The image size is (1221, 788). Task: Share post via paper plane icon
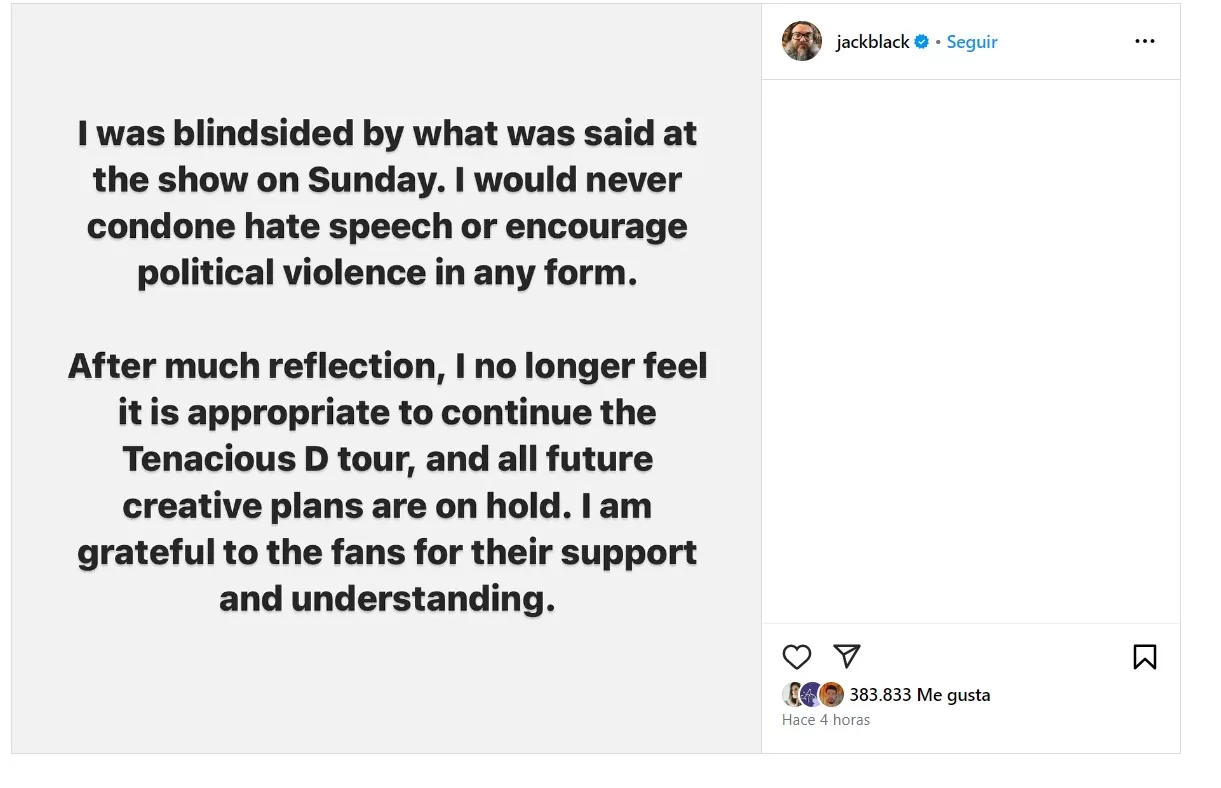tap(847, 656)
